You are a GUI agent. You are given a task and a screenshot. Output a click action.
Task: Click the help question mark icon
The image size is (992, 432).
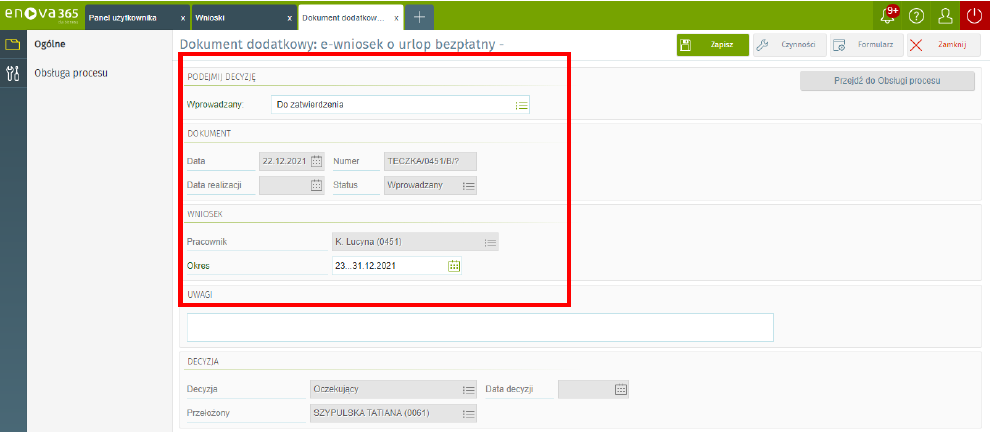click(x=916, y=16)
